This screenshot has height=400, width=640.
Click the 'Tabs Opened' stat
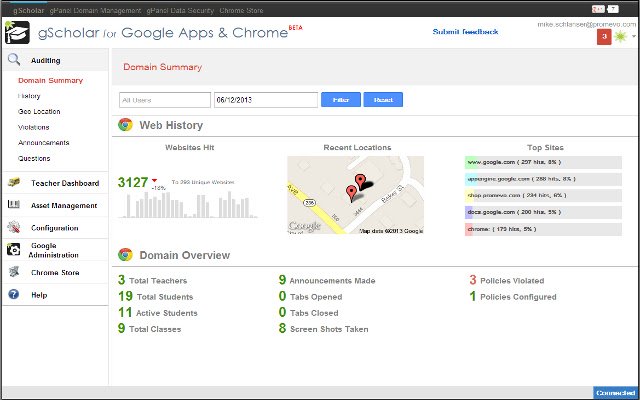310,296
